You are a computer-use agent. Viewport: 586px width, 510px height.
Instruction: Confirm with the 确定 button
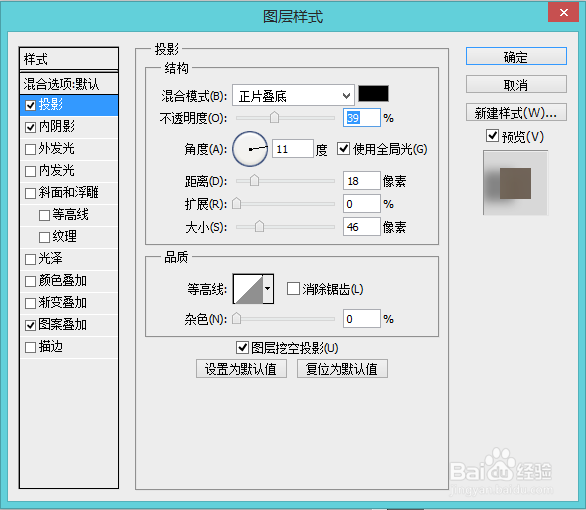click(x=516, y=56)
